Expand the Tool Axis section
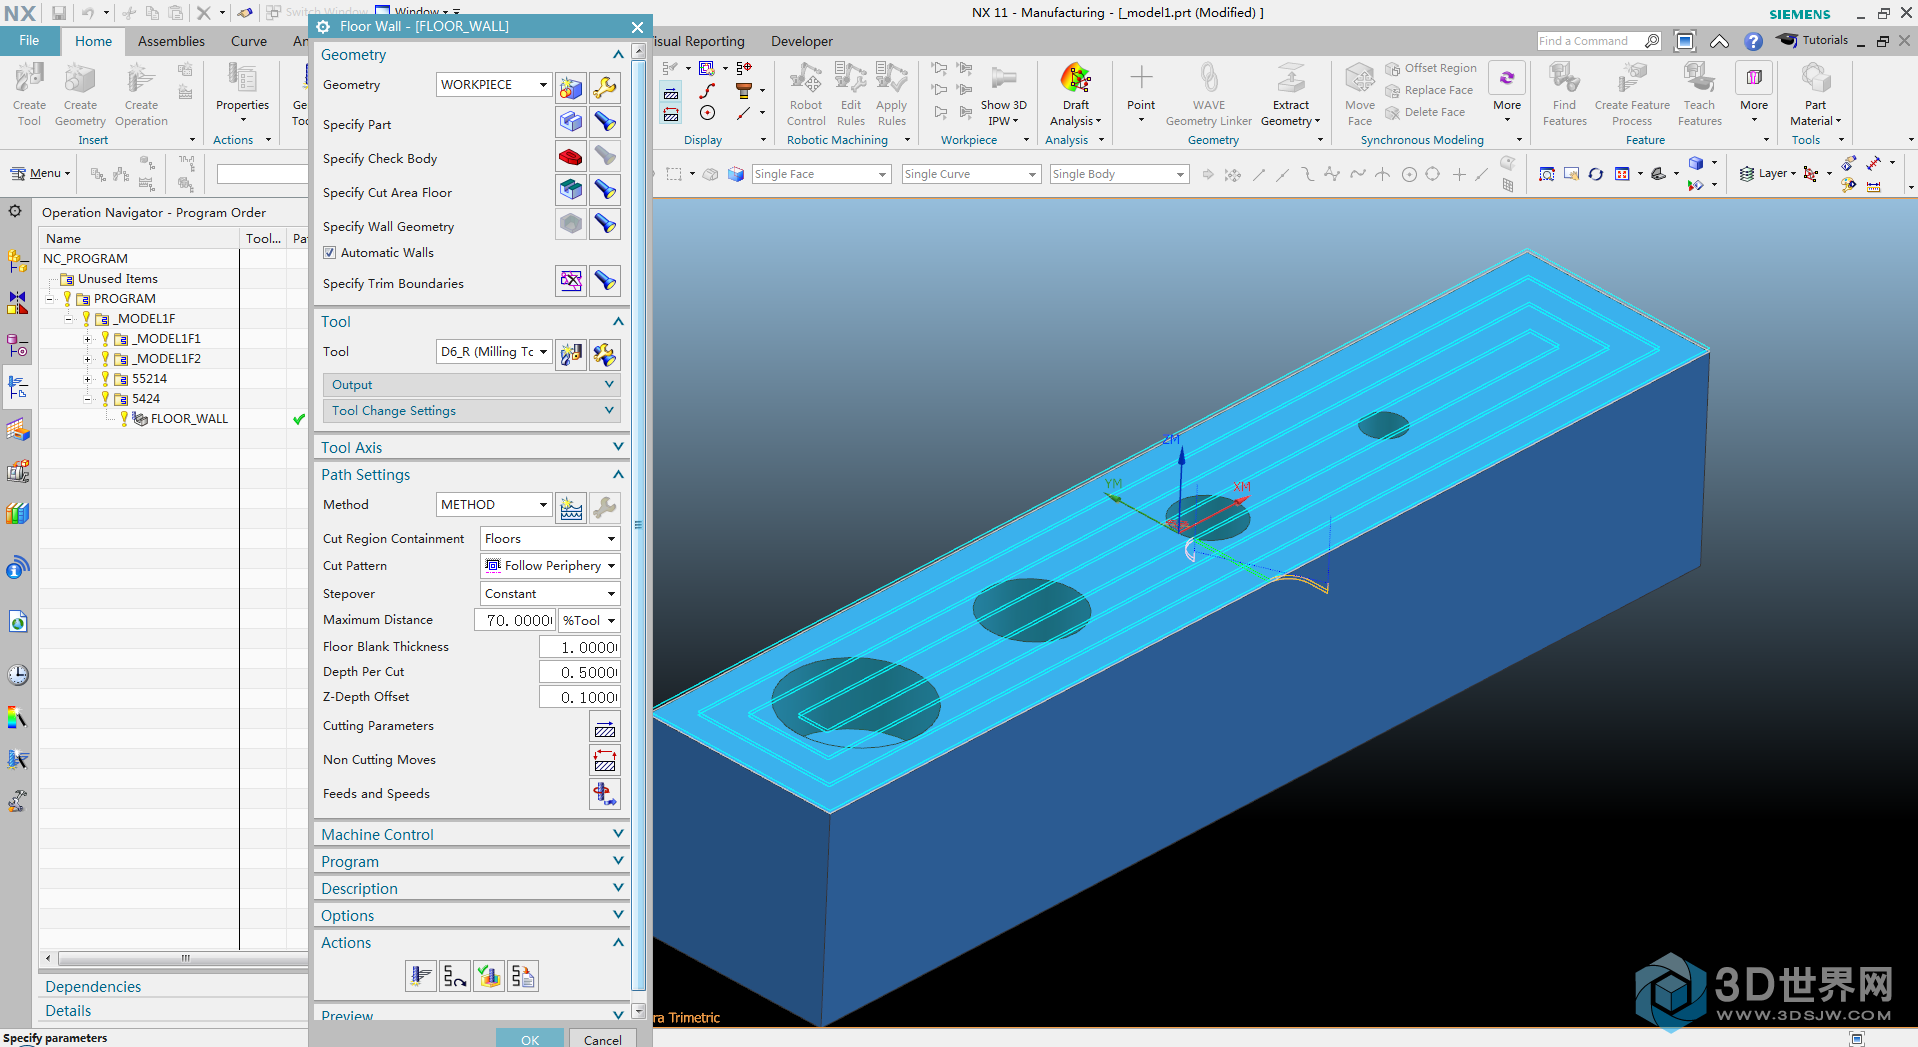 coord(471,447)
